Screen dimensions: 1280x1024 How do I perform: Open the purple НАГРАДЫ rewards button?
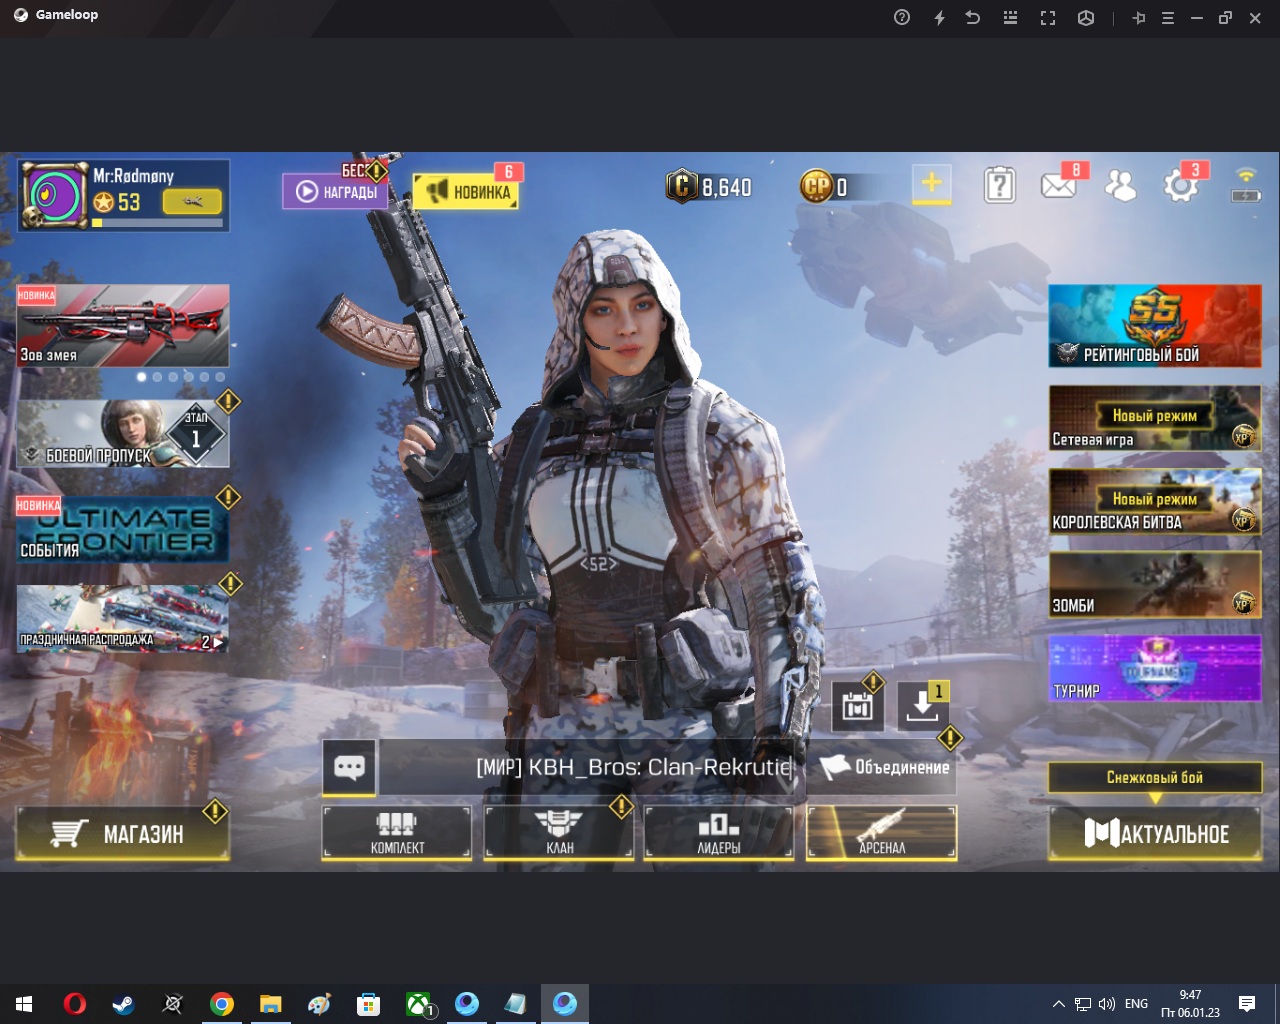335,191
